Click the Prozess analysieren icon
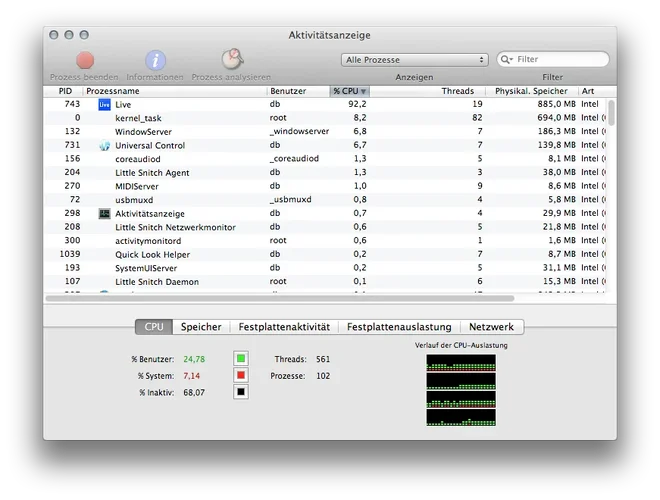The height and width of the screenshot is (500, 660). 231,60
